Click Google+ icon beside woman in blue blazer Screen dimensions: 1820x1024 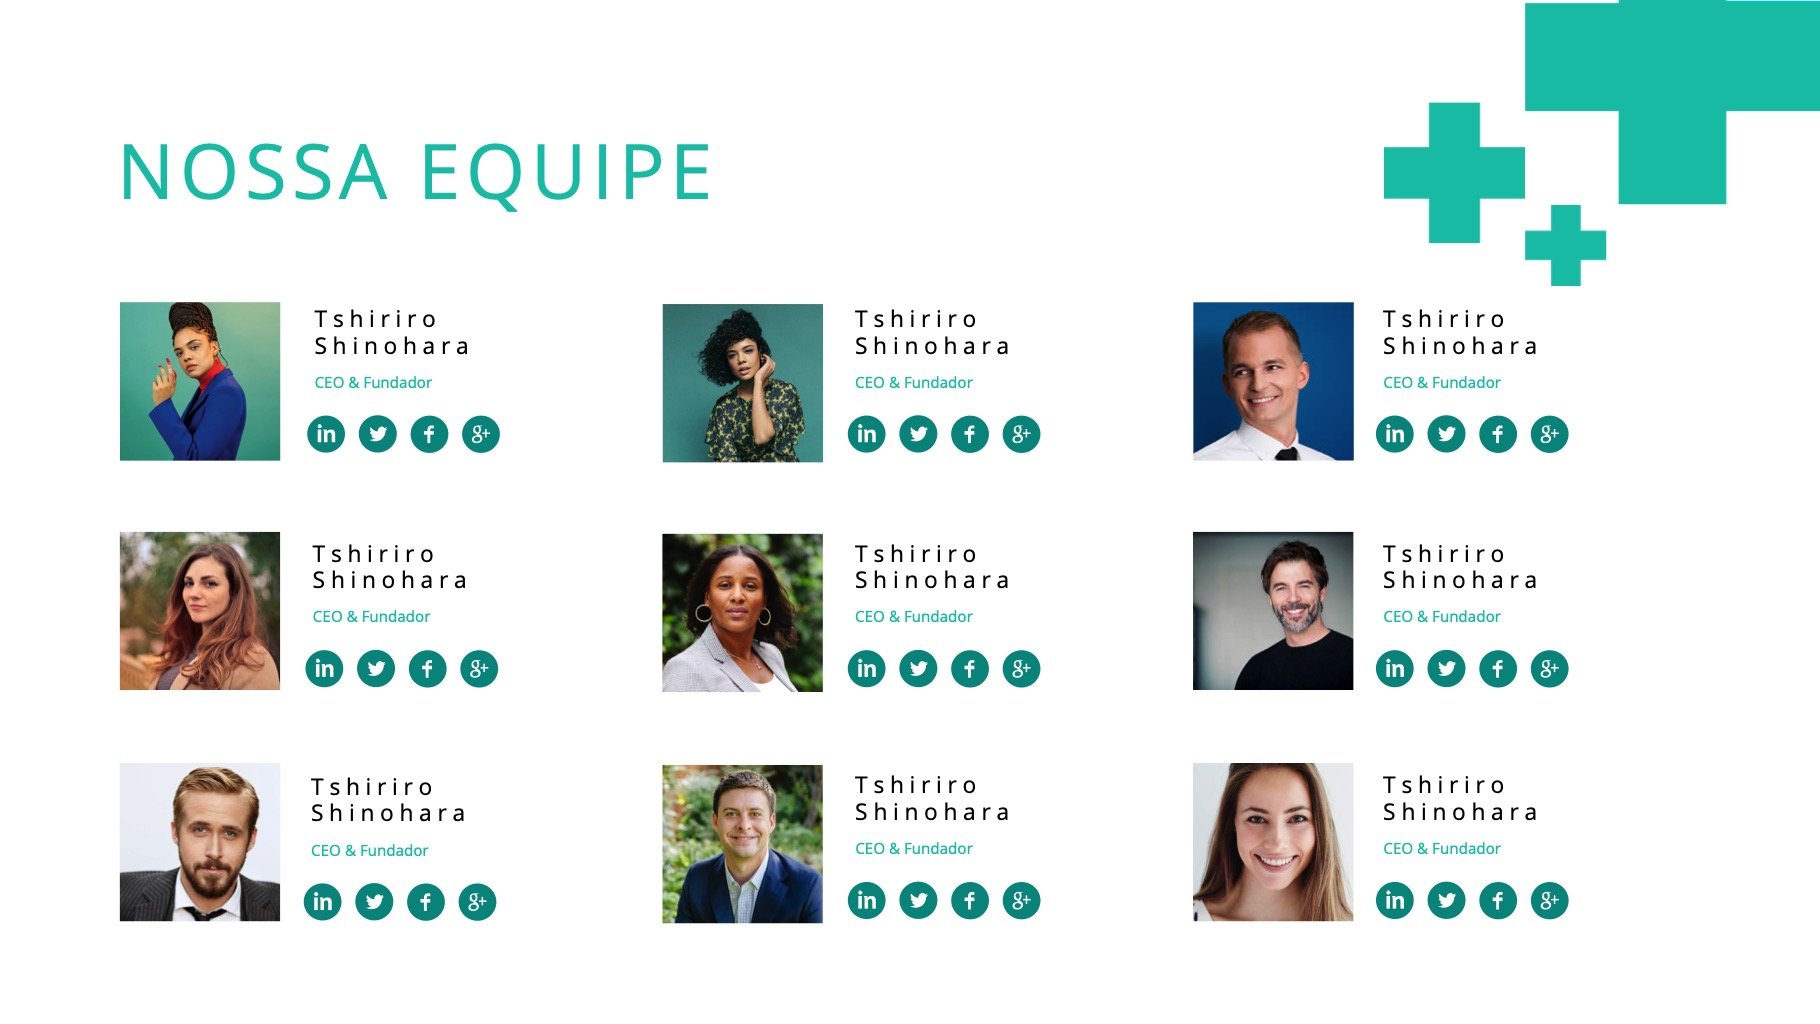pyautogui.click(x=481, y=434)
